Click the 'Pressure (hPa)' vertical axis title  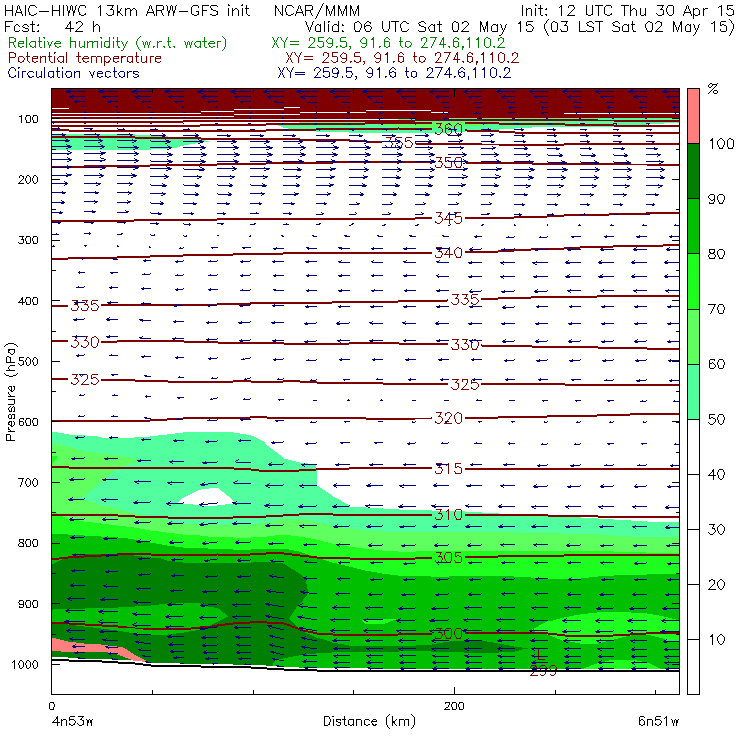click(x=10, y=392)
